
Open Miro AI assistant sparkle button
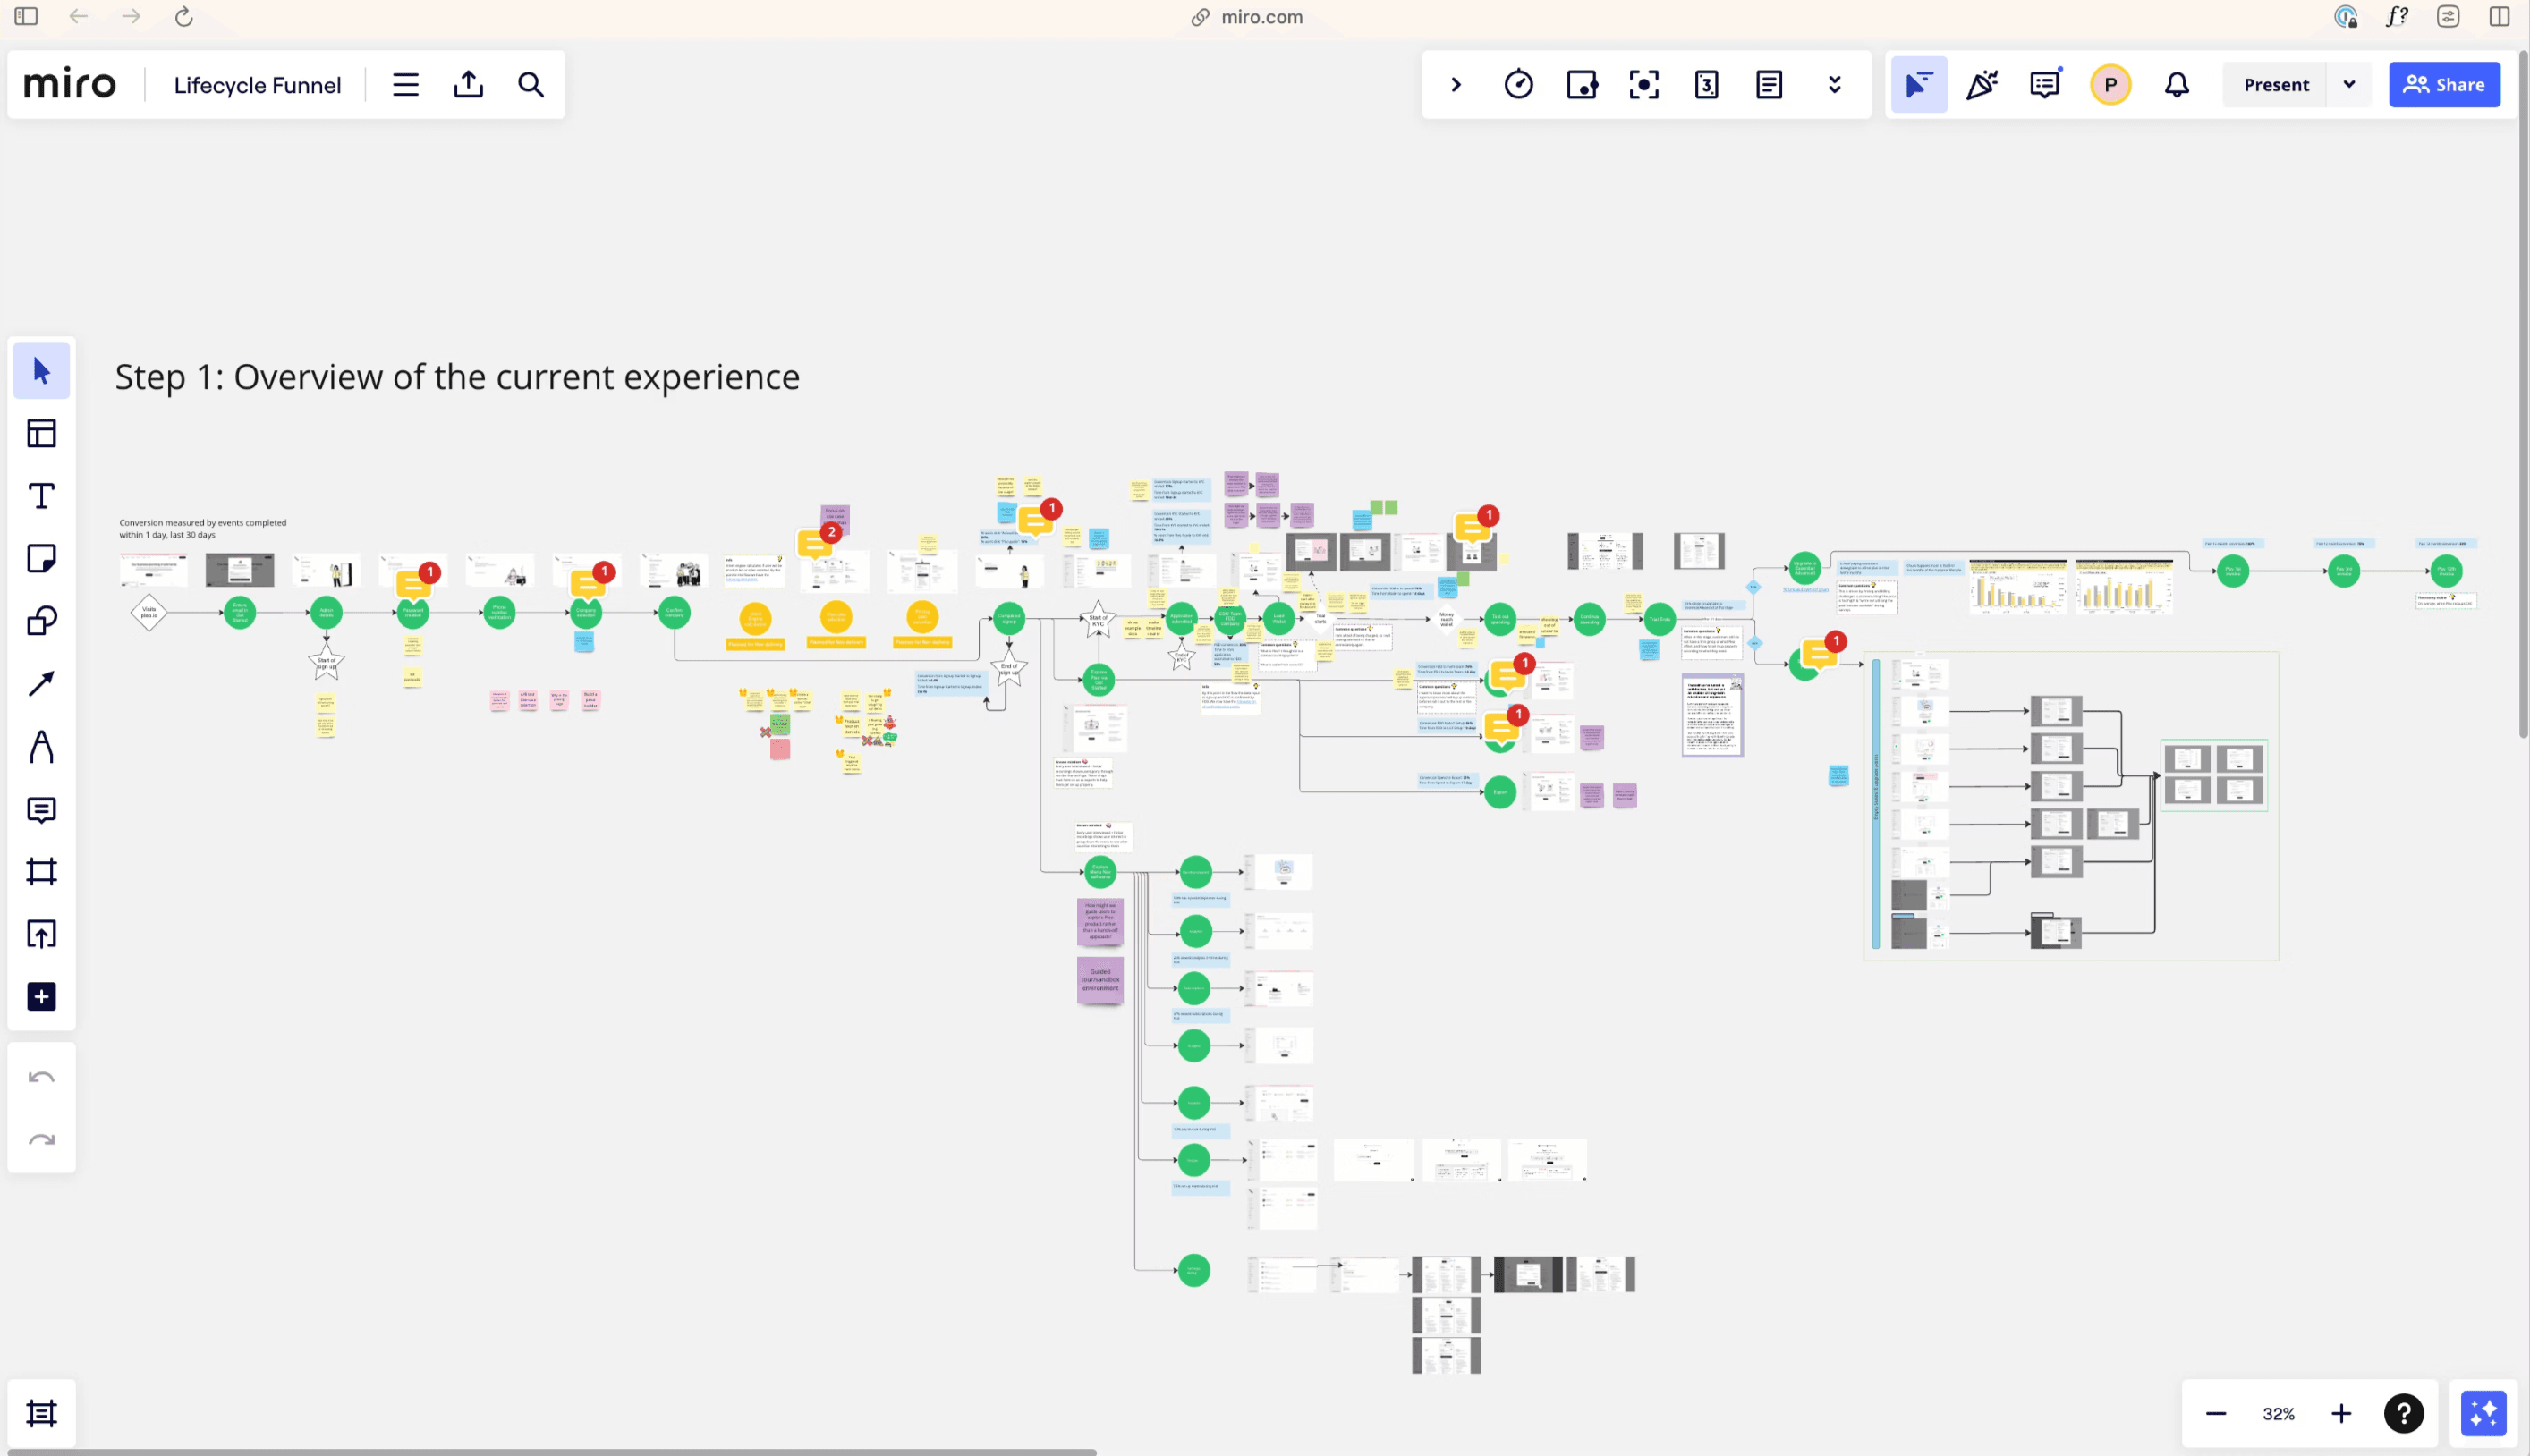coord(2483,1413)
